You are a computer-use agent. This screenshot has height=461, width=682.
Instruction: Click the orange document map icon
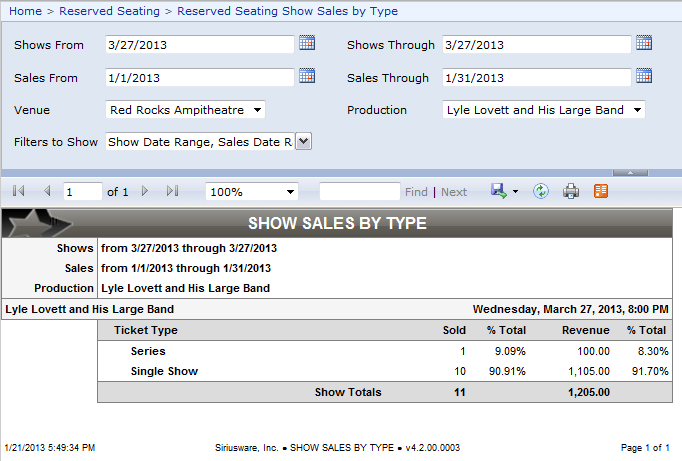(x=601, y=191)
